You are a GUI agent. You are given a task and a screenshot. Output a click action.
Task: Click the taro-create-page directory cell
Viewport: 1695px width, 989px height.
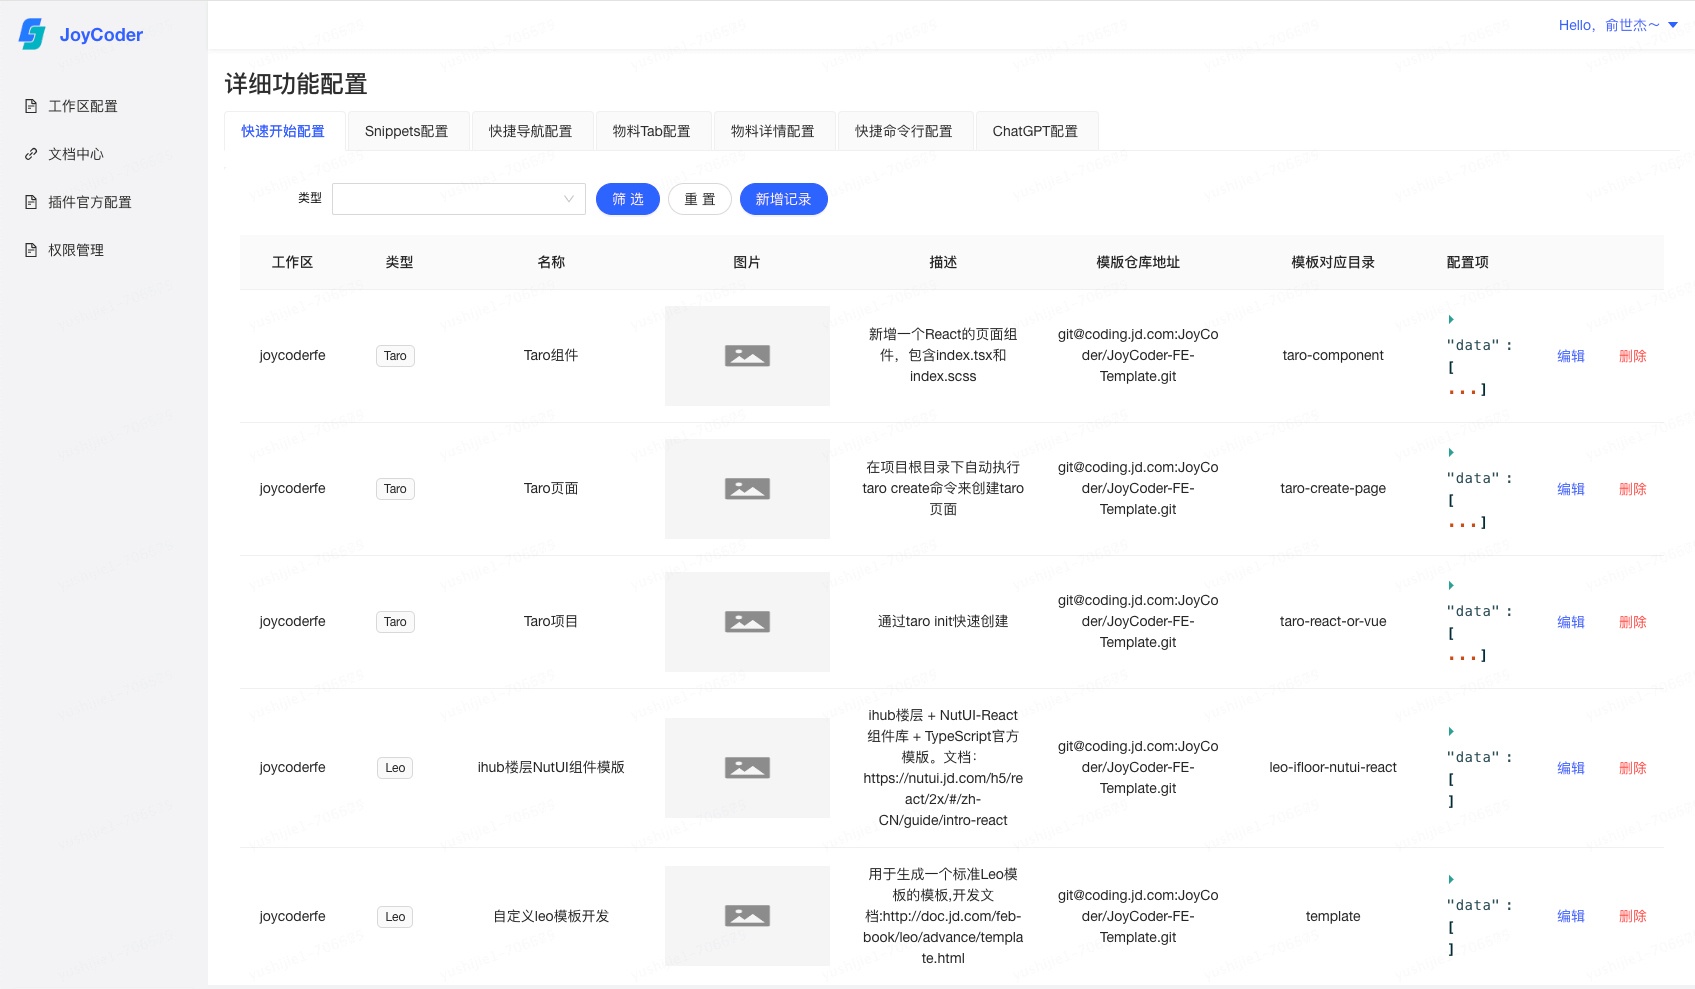click(x=1333, y=489)
